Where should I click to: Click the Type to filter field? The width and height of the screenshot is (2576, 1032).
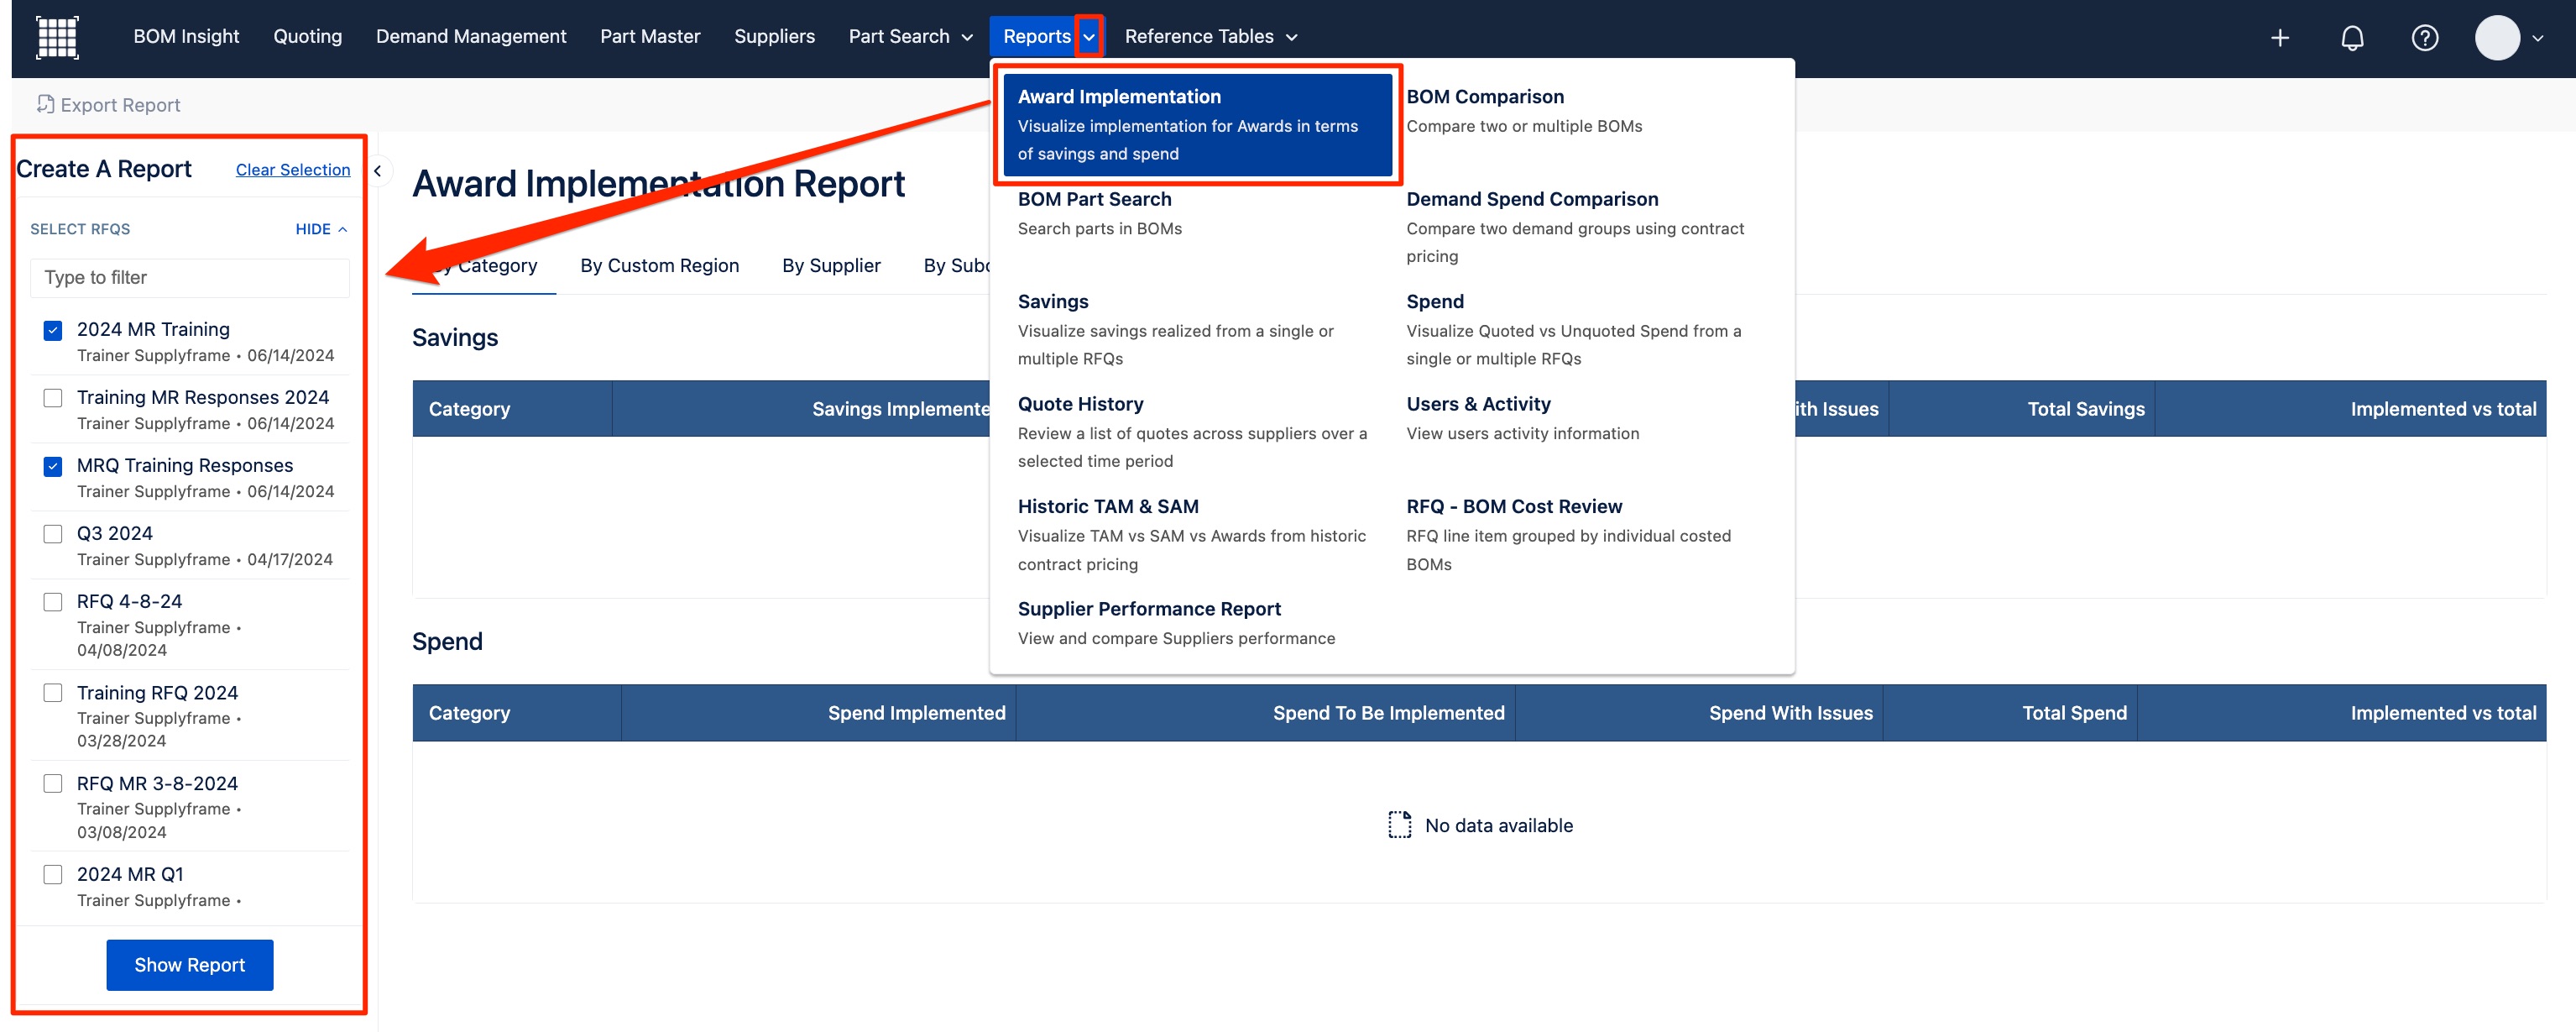pos(190,278)
